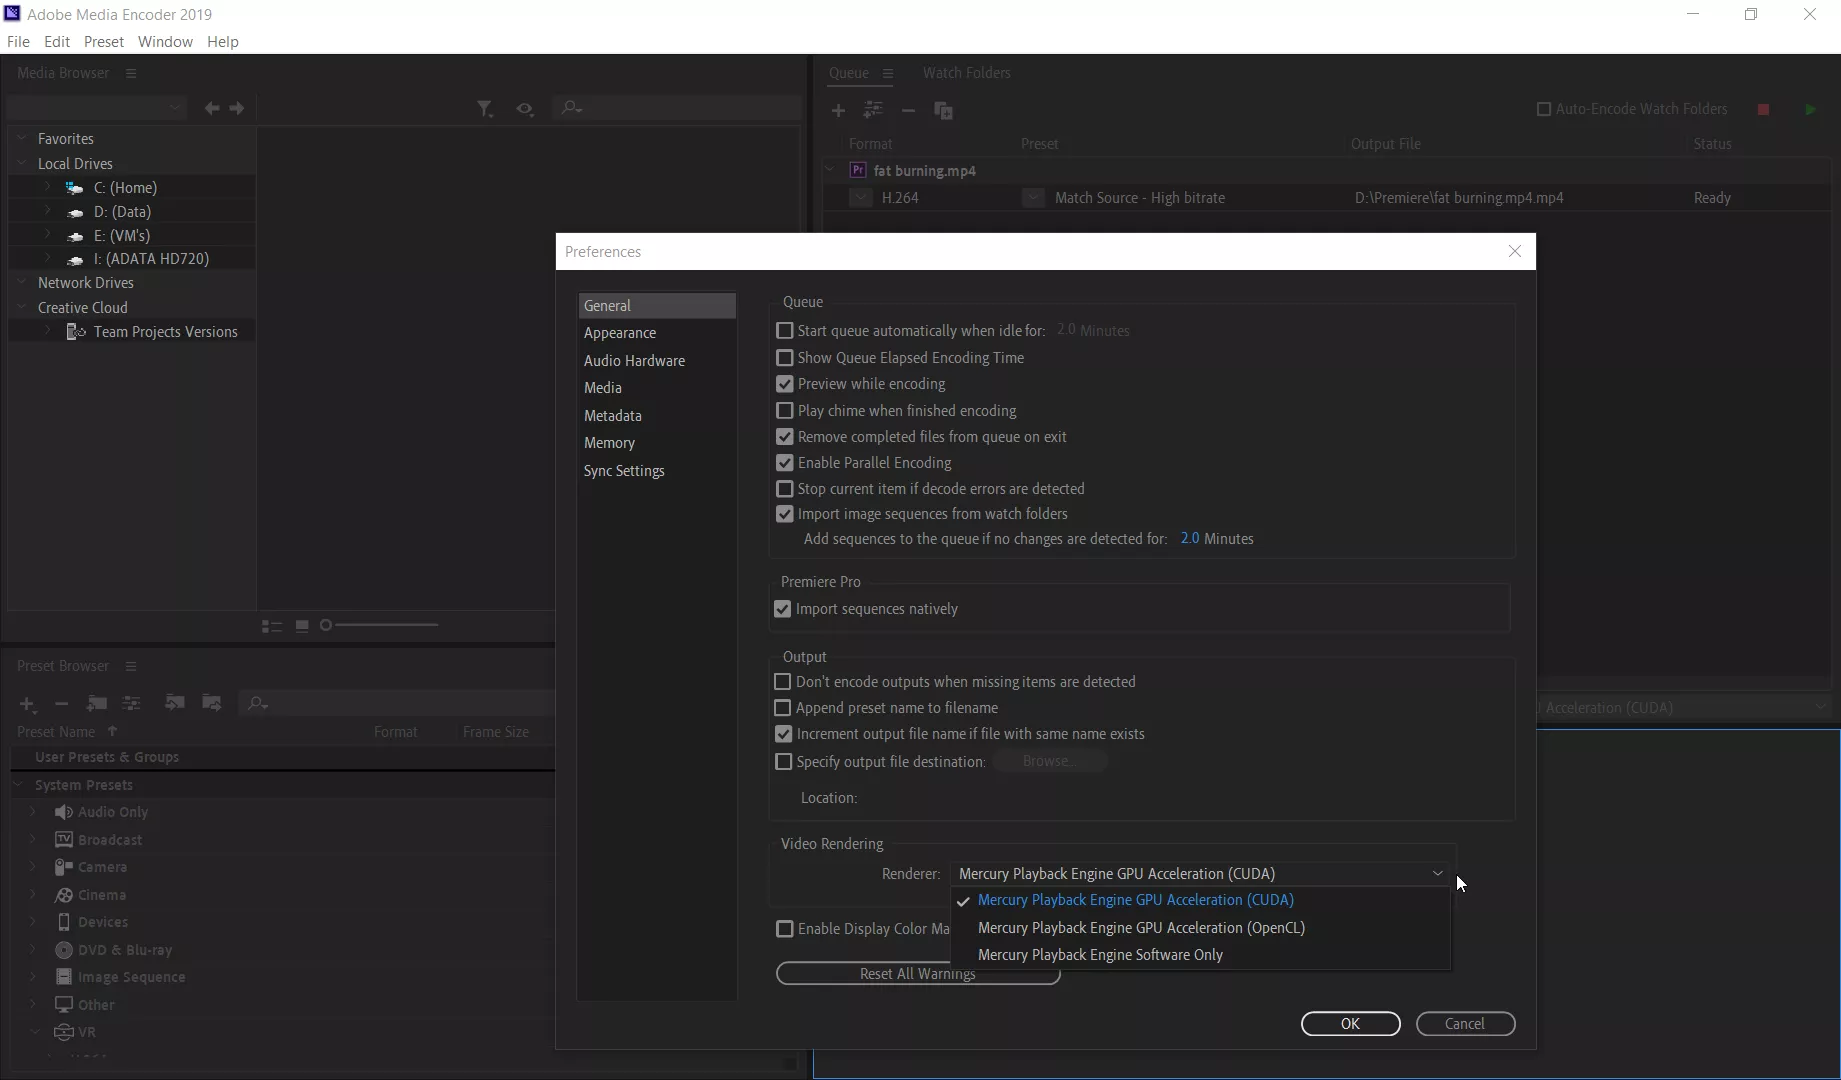1841x1080 pixels.
Task: Disable Preview while encoding checkbox
Action: pos(785,384)
